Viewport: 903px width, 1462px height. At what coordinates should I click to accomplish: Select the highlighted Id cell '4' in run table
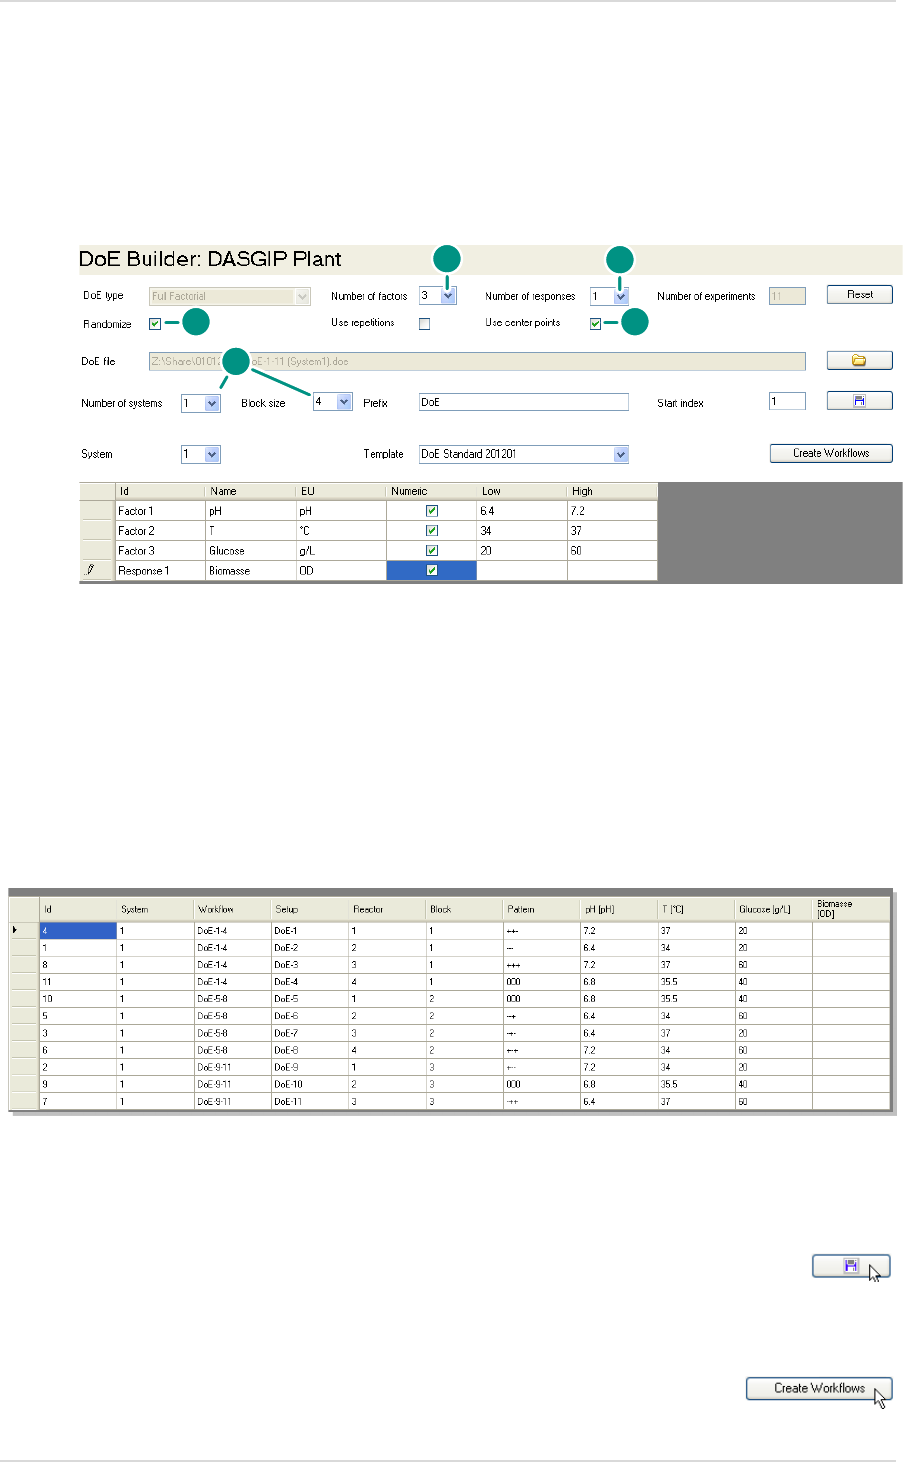78,930
